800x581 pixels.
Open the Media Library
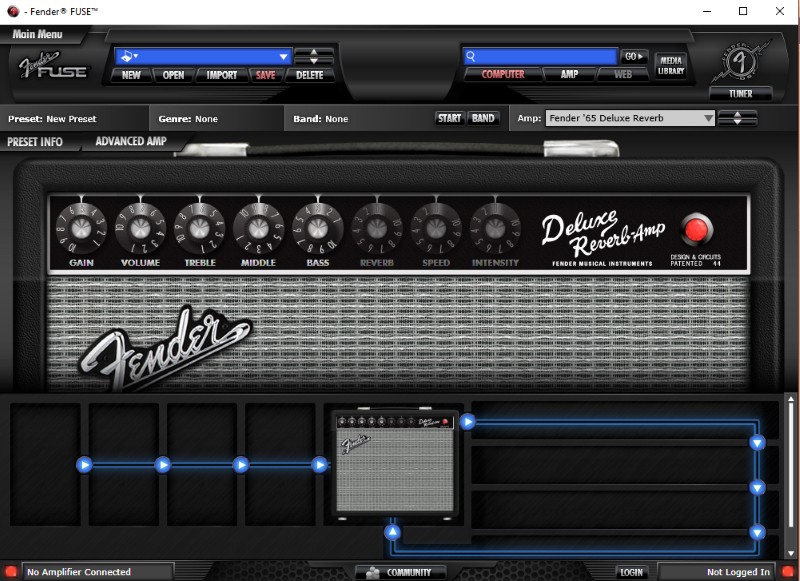coord(669,65)
